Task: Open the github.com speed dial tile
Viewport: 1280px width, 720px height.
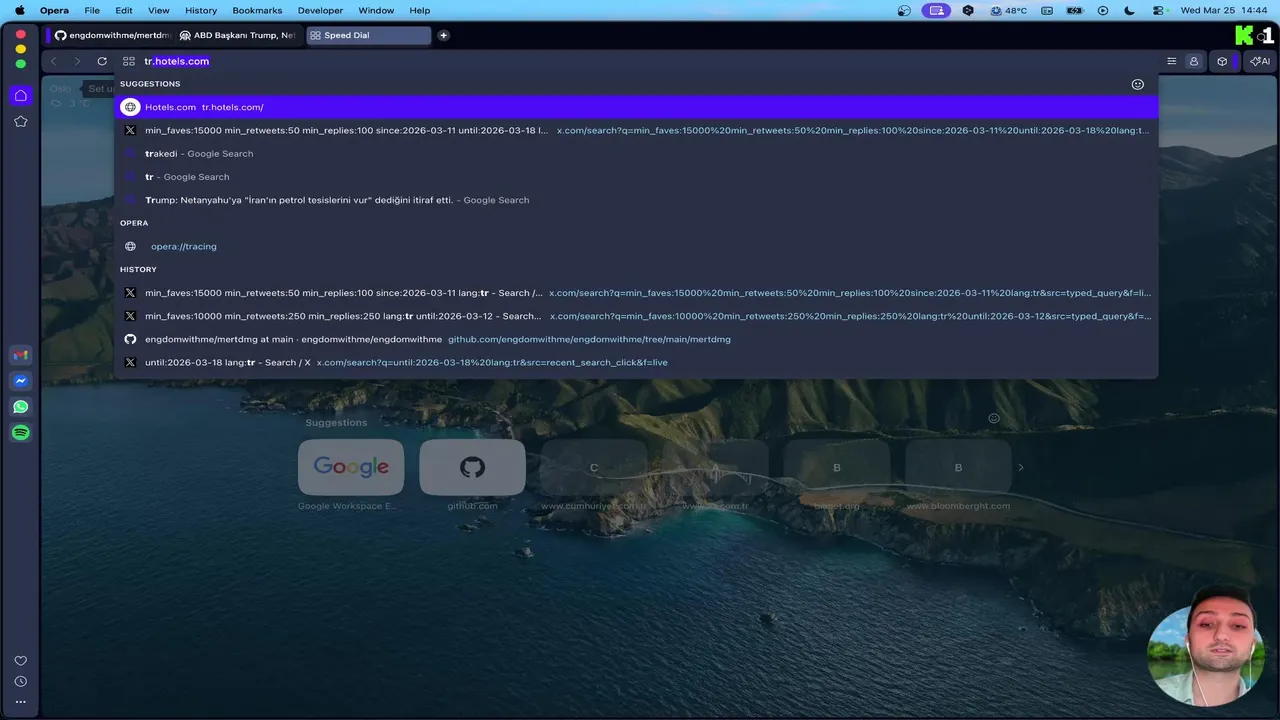Action: (472, 467)
